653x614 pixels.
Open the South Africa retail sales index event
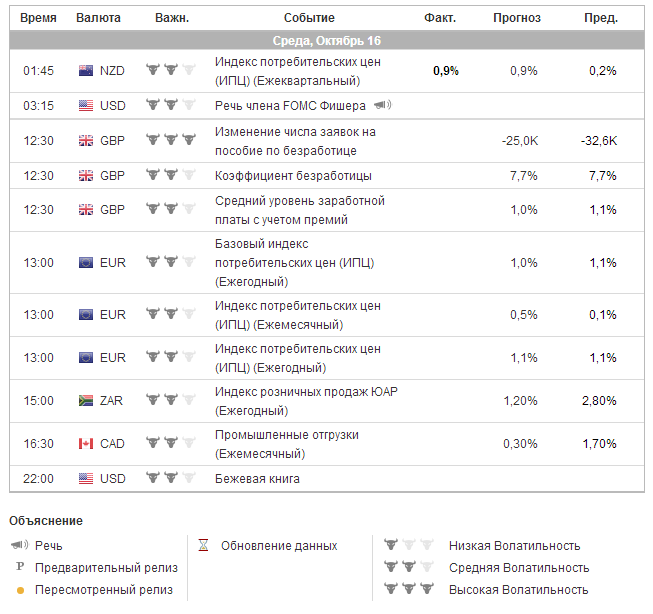305,400
